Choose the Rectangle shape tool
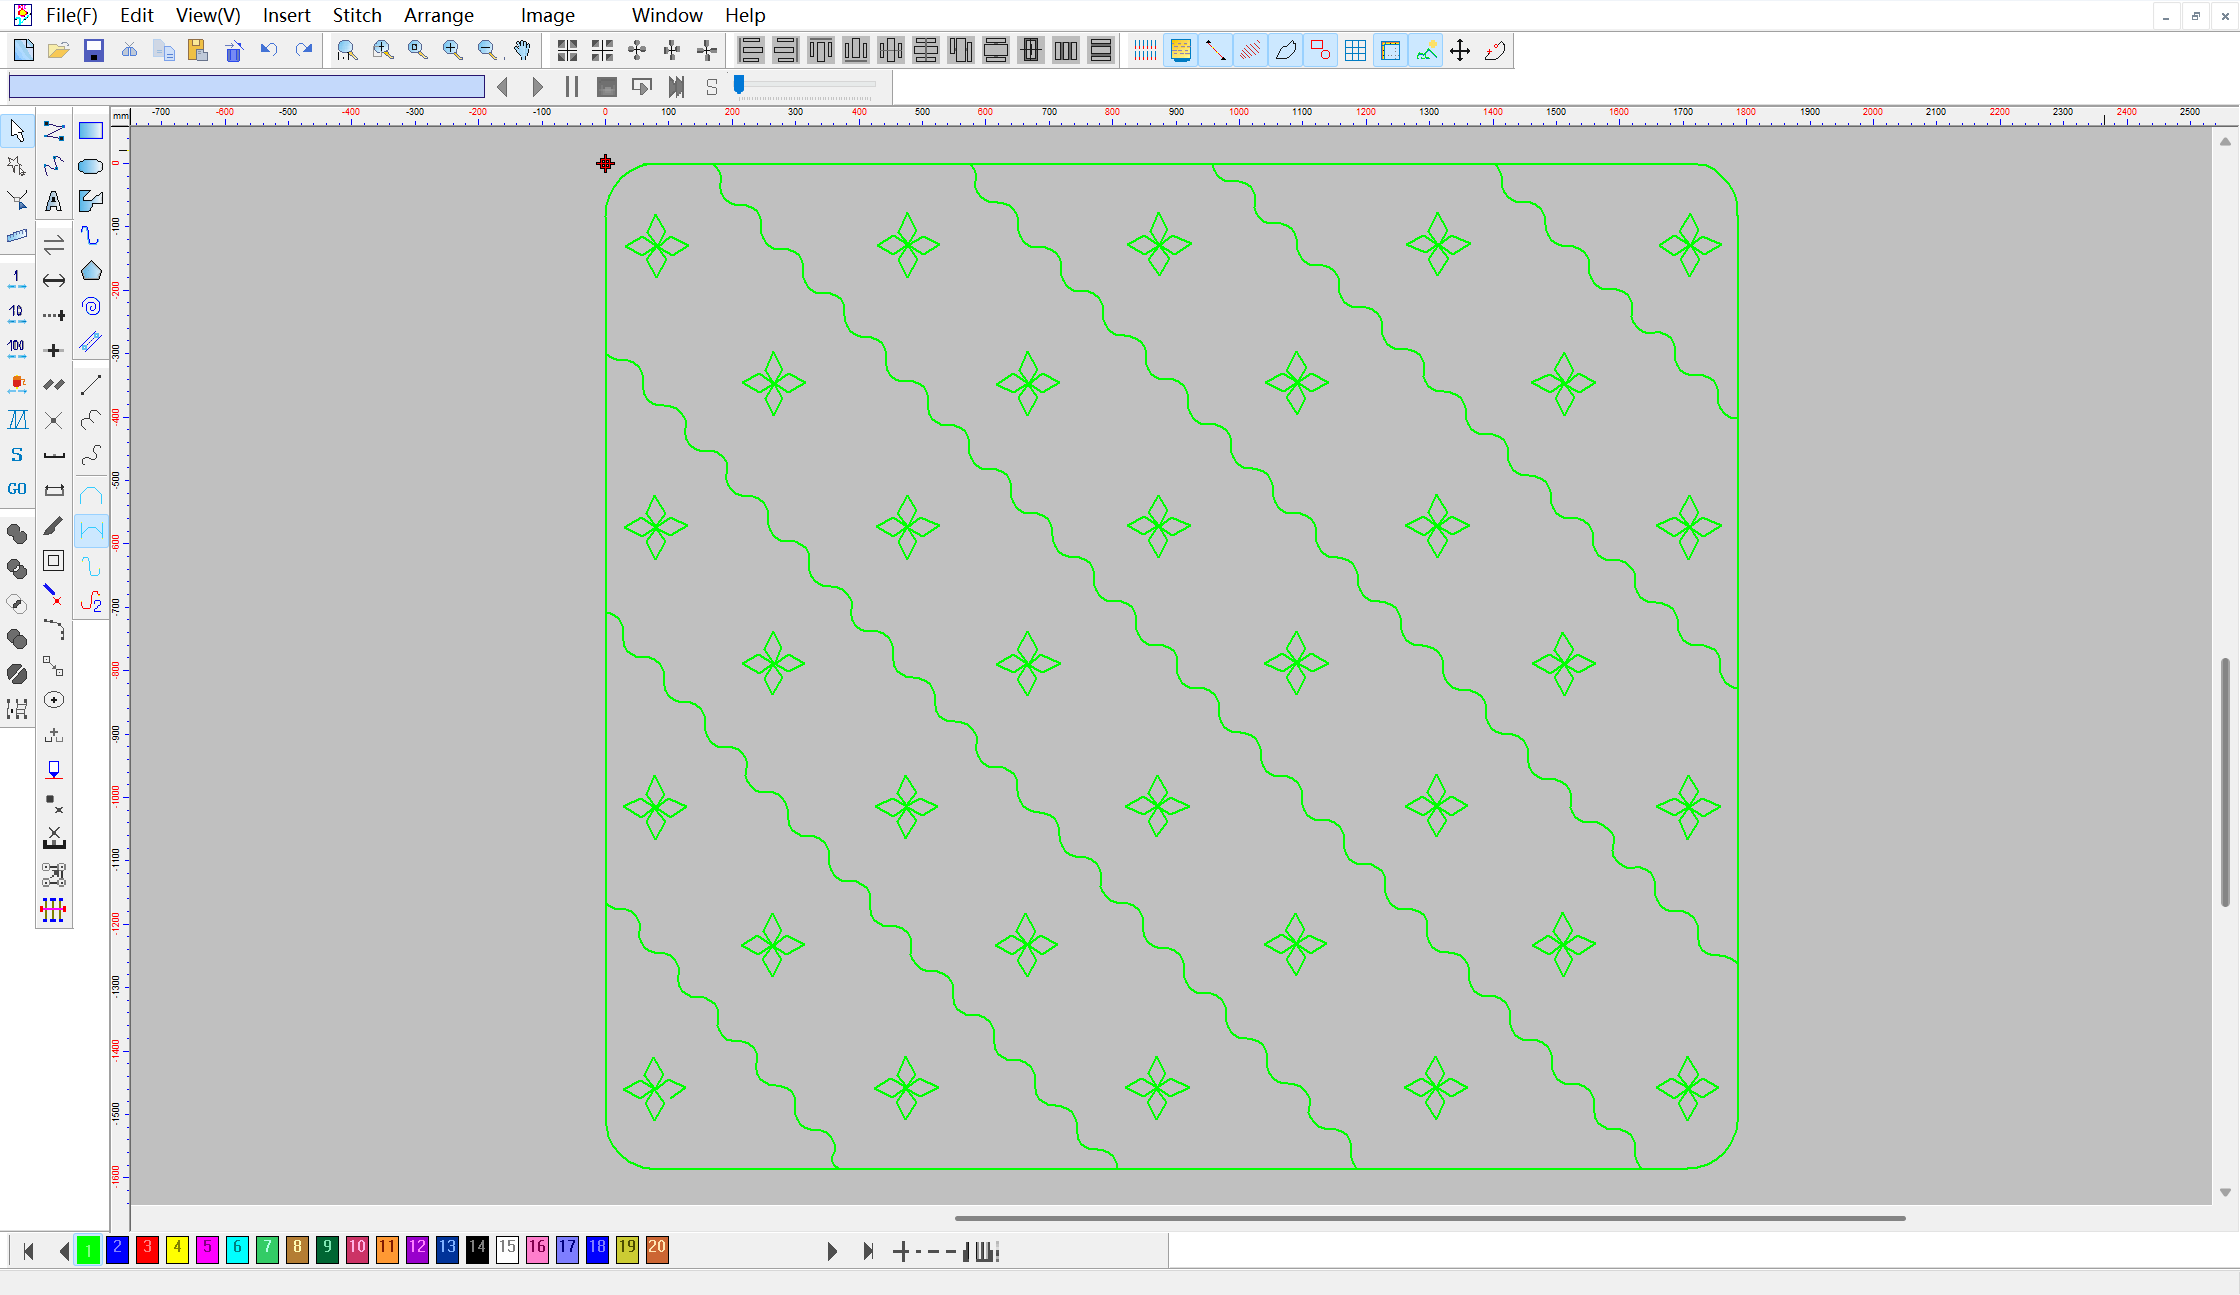Image resolution: width=2240 pixels, height=1295 pixels. 91,130
